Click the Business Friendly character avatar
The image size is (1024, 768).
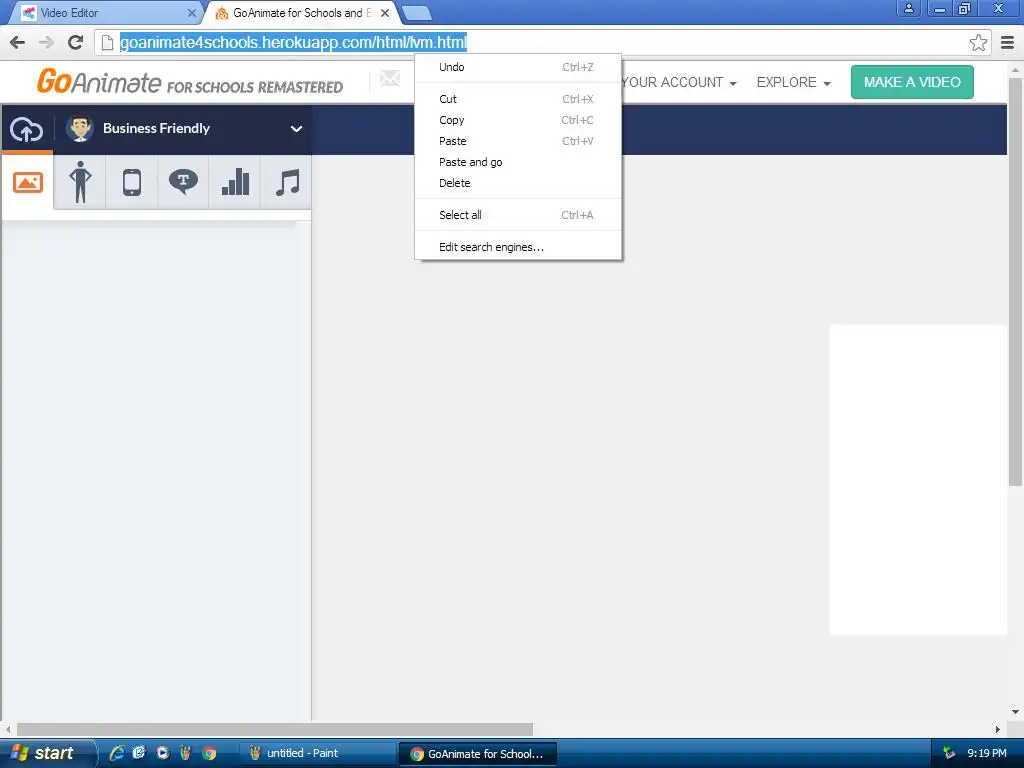[80, 129]
